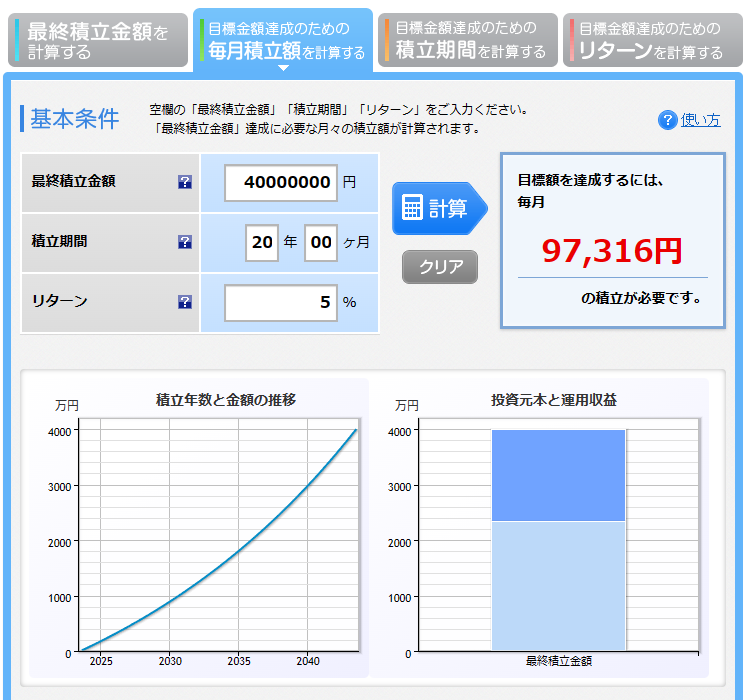The image size is (743, 700).
Task: Open help for 最終積立金額 field
Action: tap(184, 182)
